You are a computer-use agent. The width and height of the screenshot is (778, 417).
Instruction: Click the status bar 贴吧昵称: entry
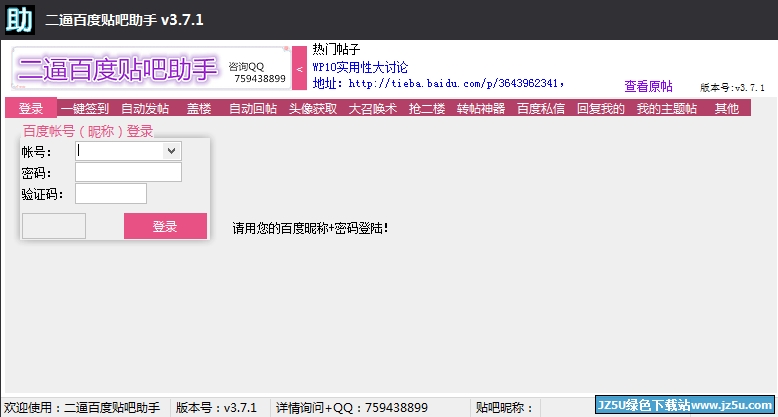pos(504,408)
